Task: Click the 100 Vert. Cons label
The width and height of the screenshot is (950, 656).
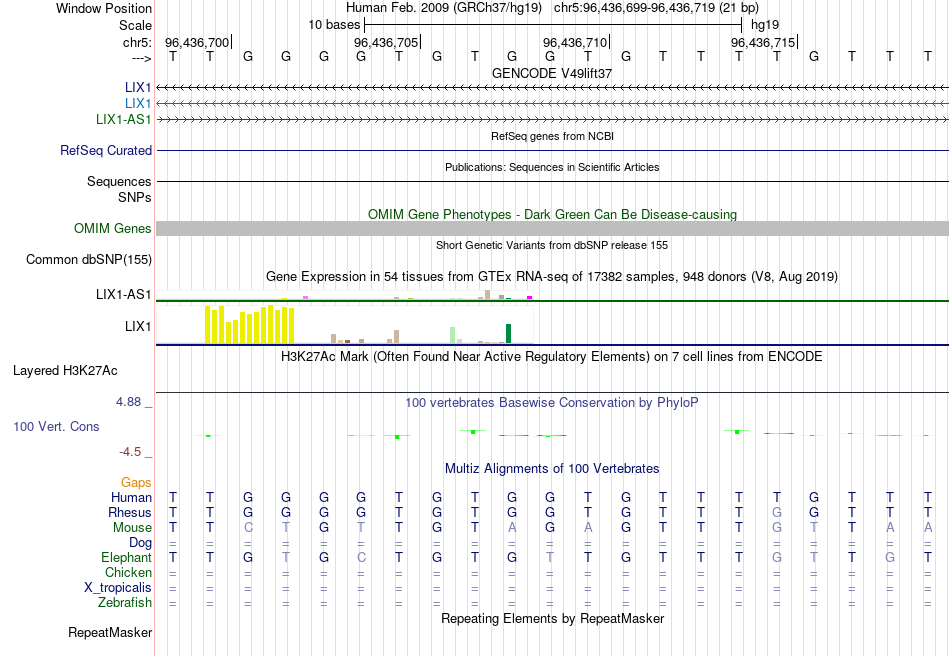Action: click(x=56, y=426)
